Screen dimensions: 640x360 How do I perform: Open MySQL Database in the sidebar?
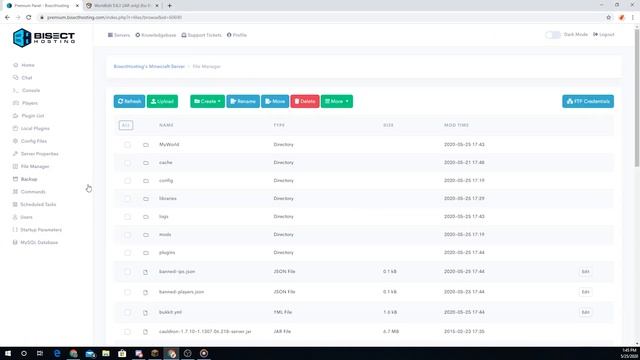tap(35, 242)
